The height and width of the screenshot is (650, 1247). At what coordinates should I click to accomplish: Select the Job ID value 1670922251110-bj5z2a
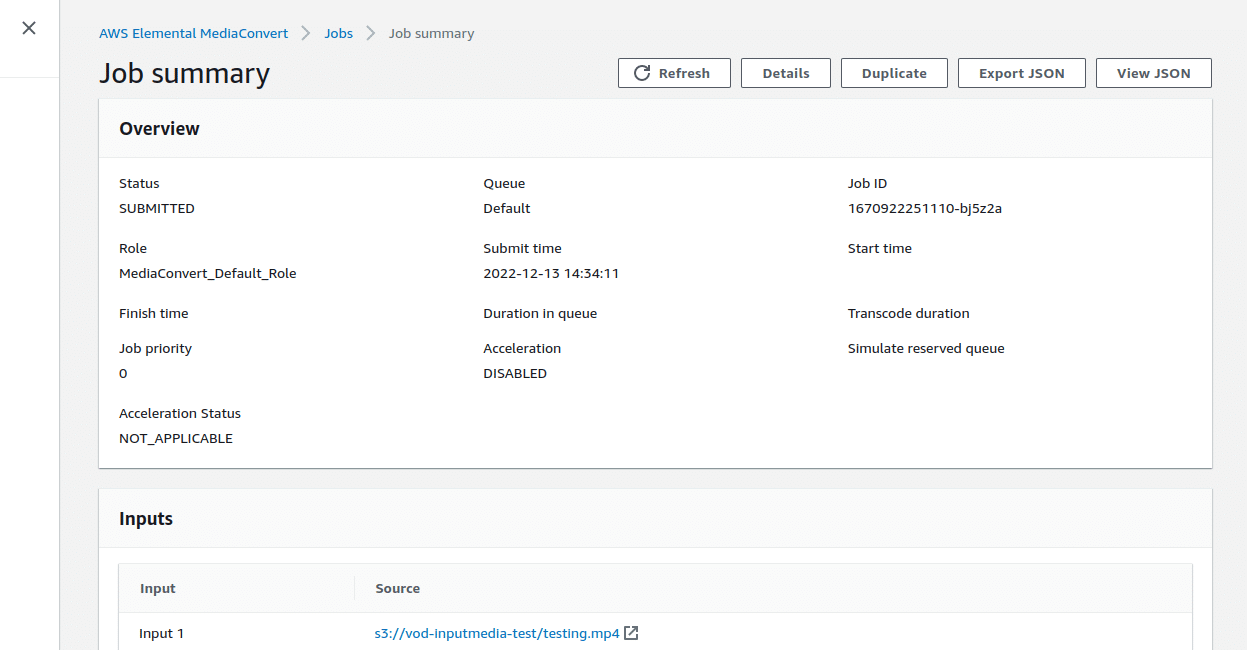pyautogui.click(x=924, y=209)
